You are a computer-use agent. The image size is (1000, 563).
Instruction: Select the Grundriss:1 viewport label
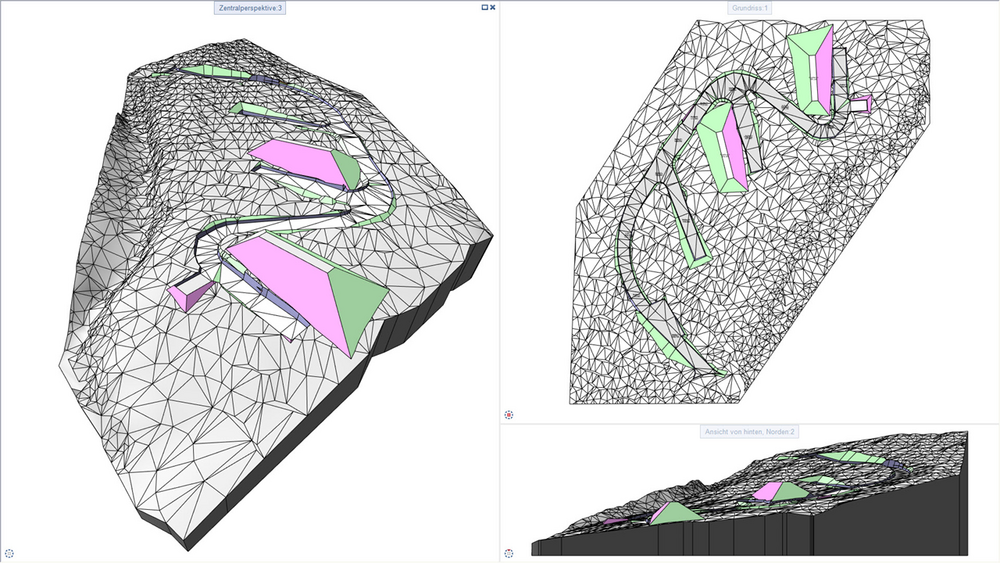[x=749, y=8]
